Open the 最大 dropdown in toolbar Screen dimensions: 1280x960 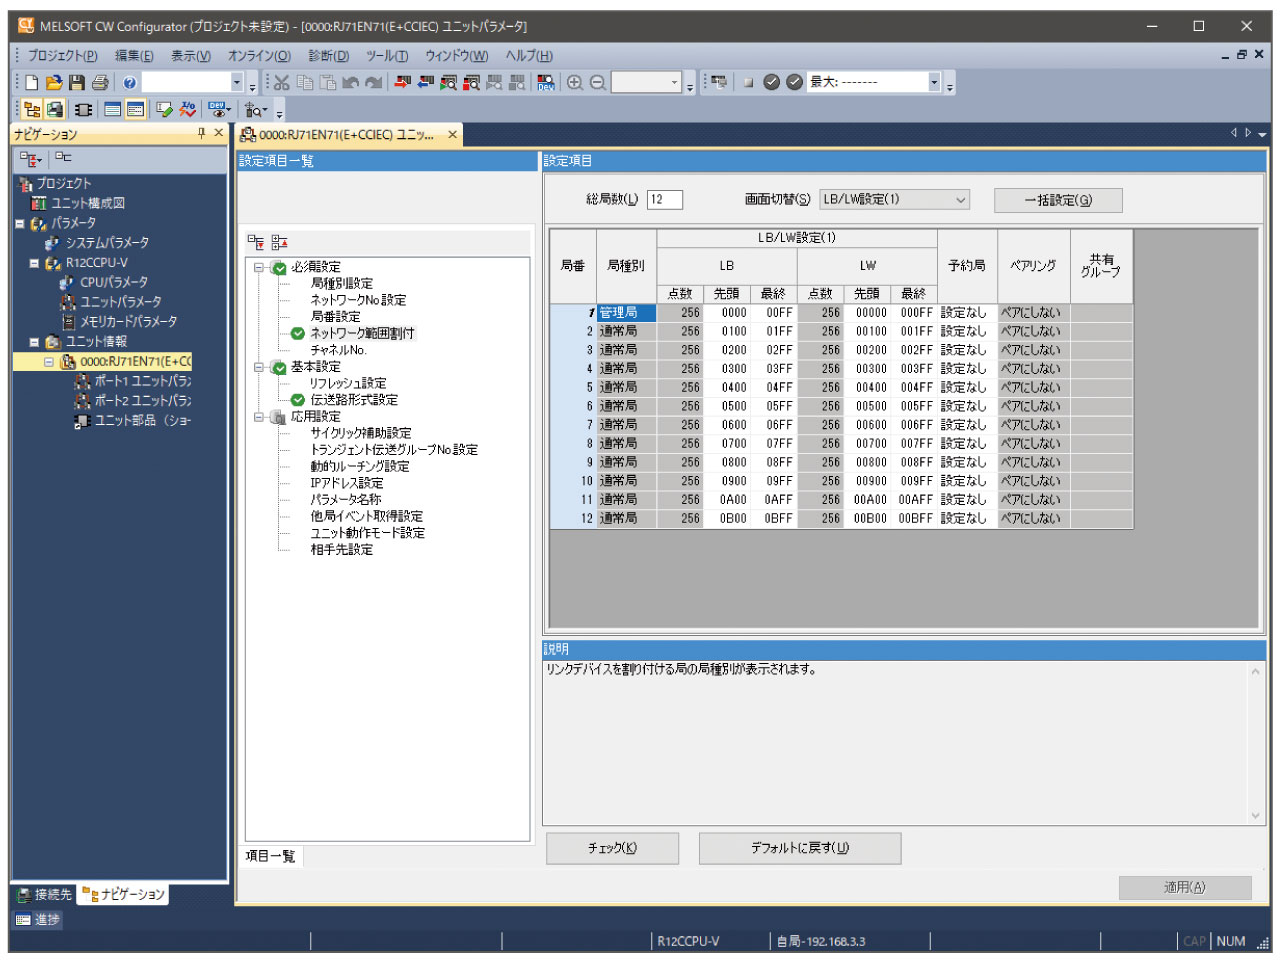click(934, 83)
